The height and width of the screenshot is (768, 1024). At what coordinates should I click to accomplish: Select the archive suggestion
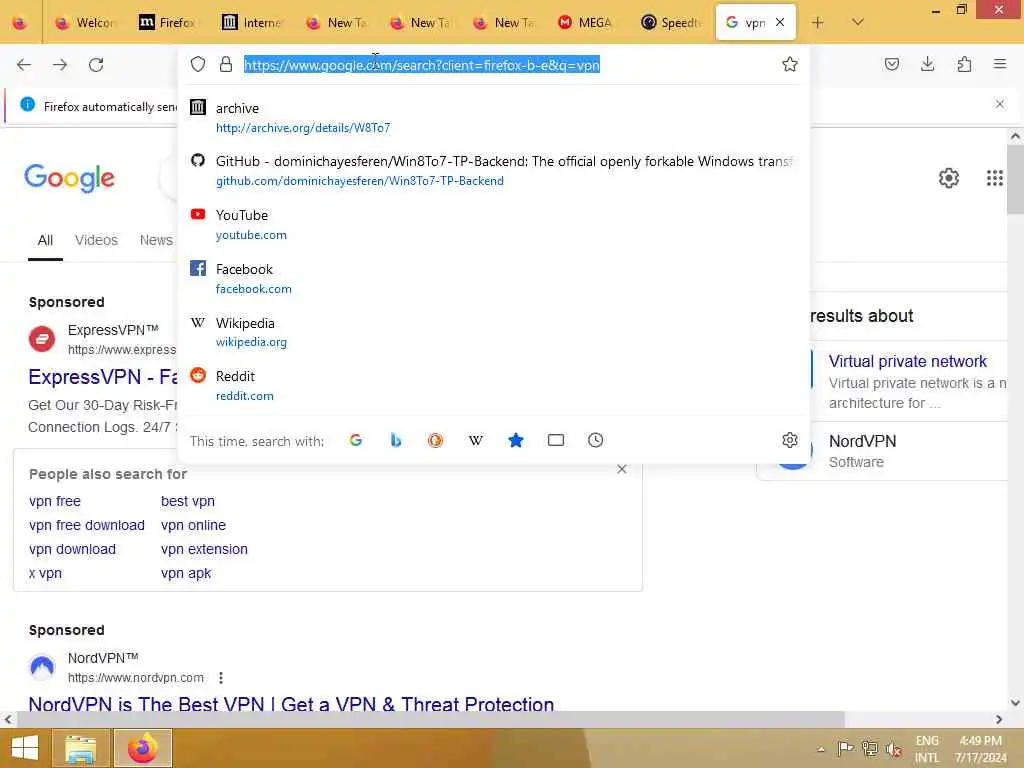493,118
